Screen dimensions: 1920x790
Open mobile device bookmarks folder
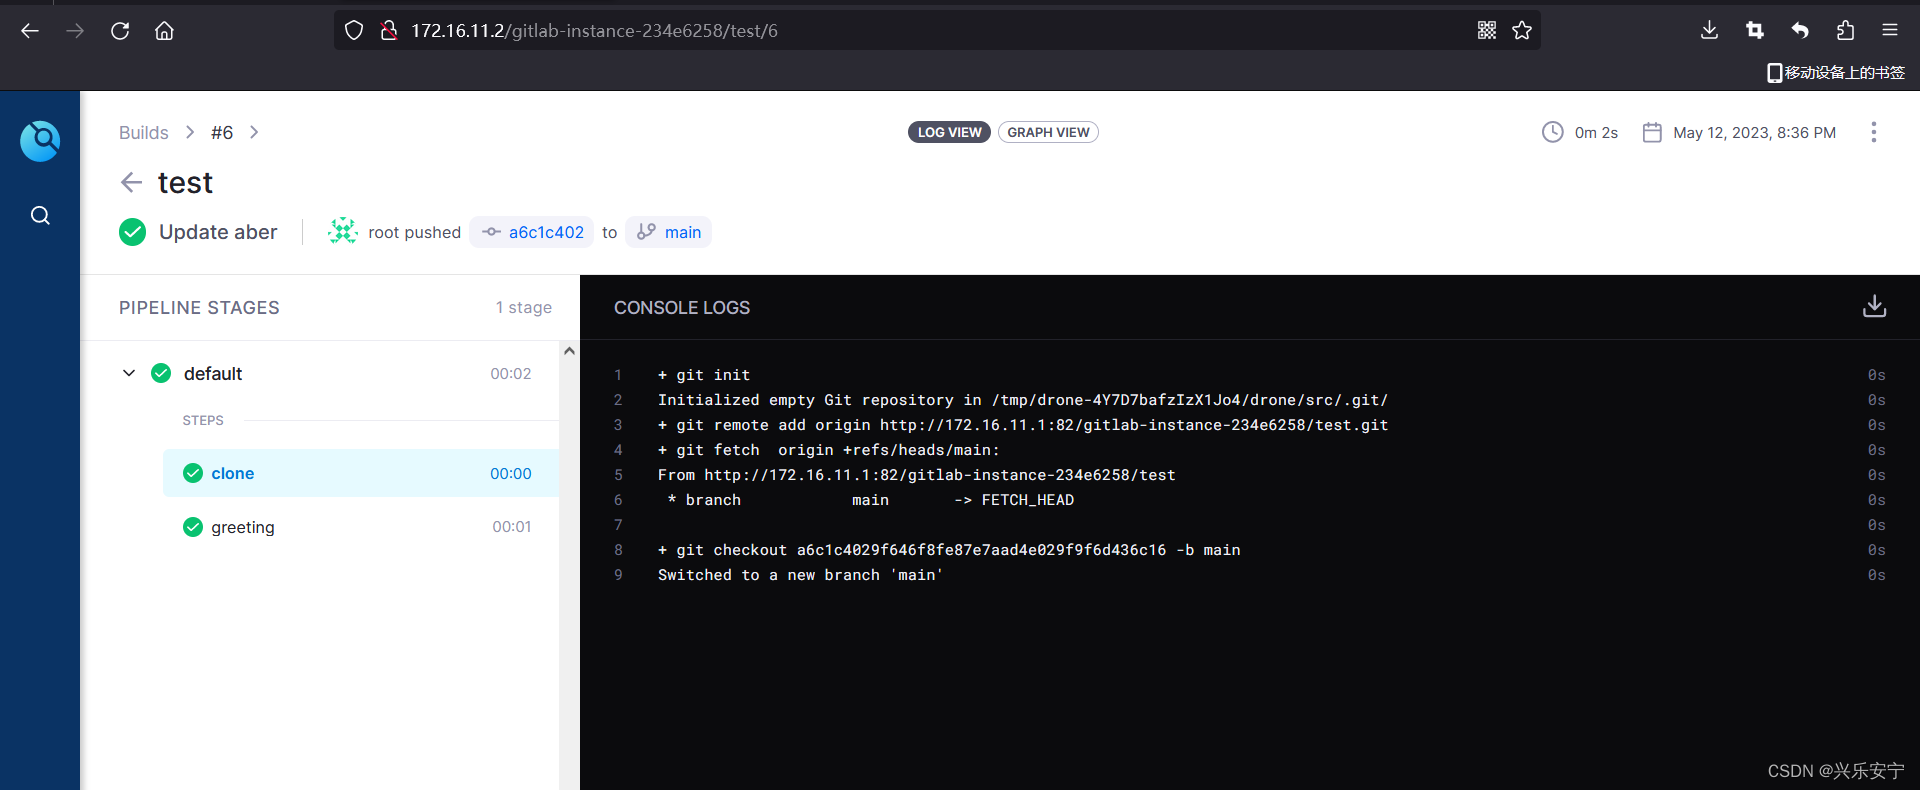tap(1836, 72)
